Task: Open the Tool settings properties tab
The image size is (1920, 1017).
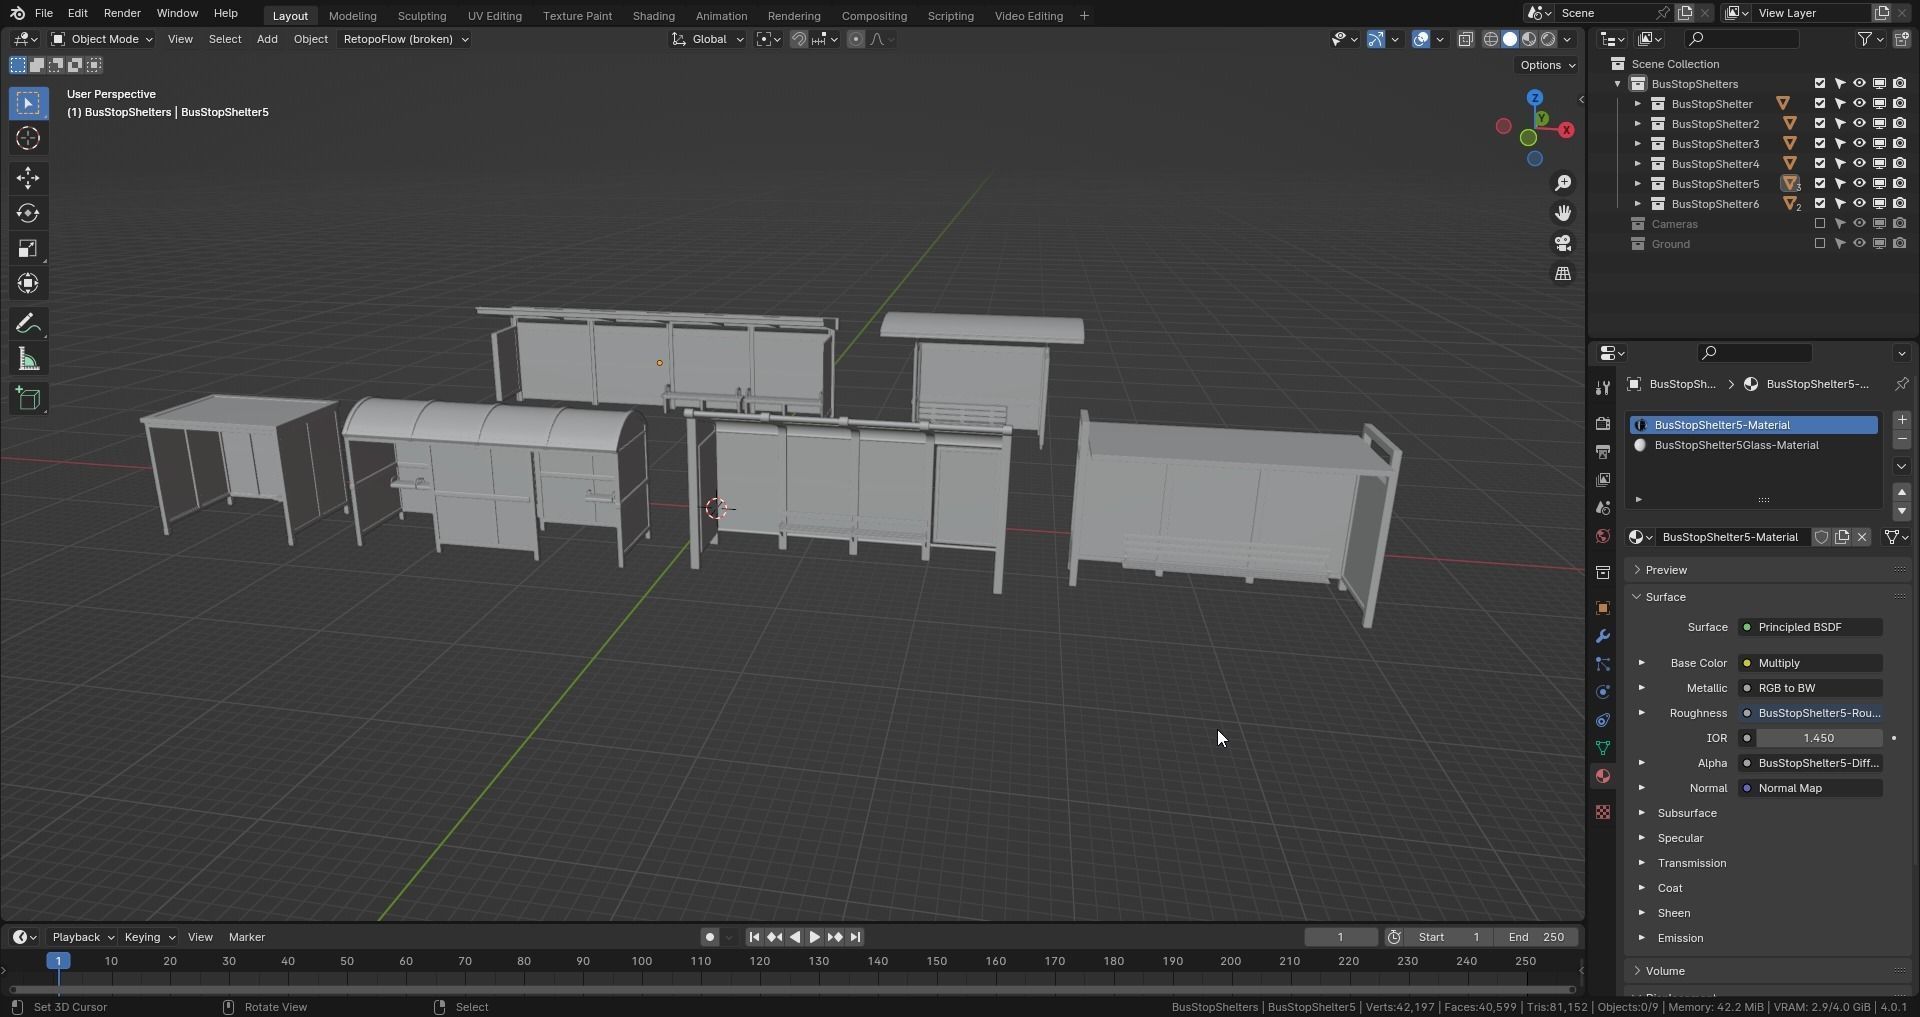Action: 1603,388
